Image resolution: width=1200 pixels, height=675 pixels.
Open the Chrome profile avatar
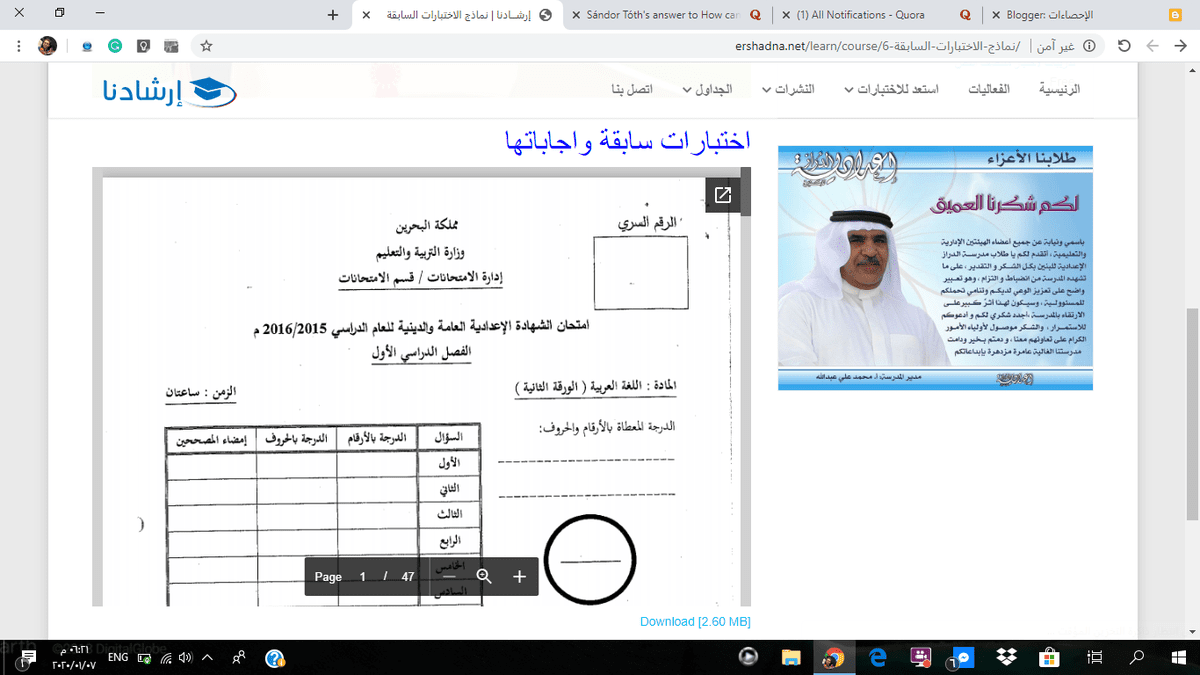pyautogui.click(x=47, y=46)
